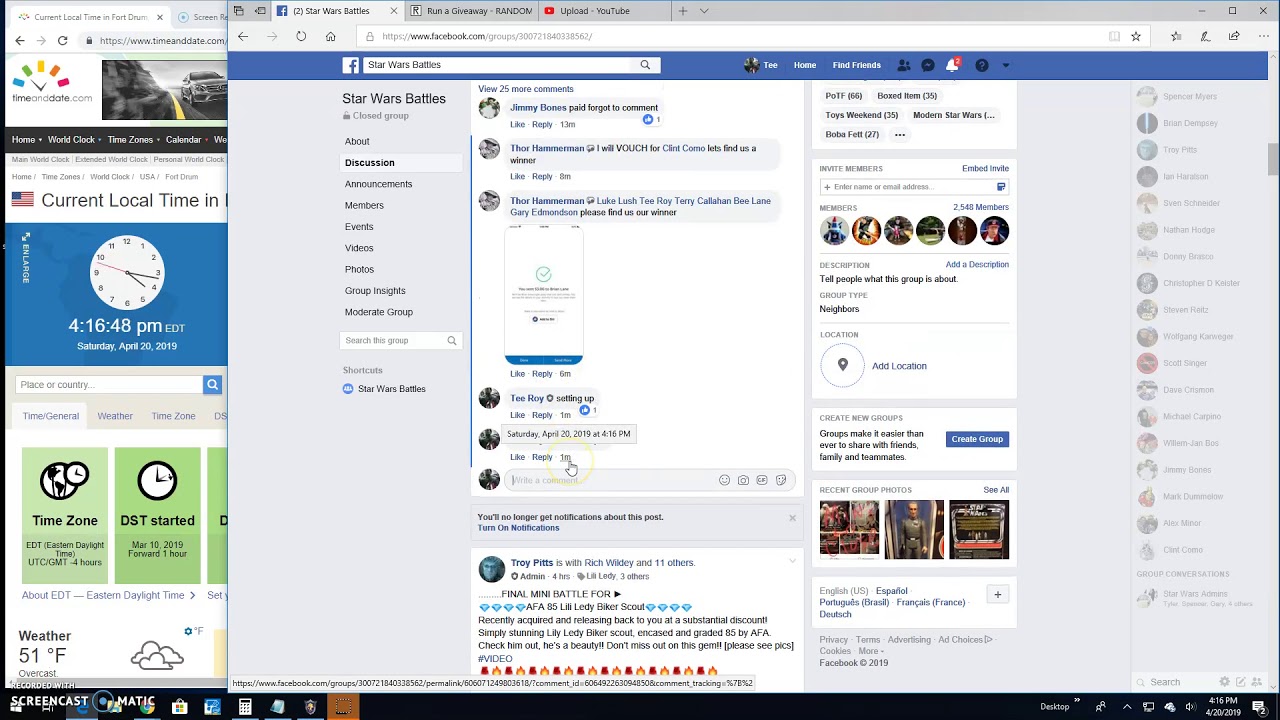
Task: Switch to Run a Giveaway tab
Action: pyautogui.click(x=471, y=11)
